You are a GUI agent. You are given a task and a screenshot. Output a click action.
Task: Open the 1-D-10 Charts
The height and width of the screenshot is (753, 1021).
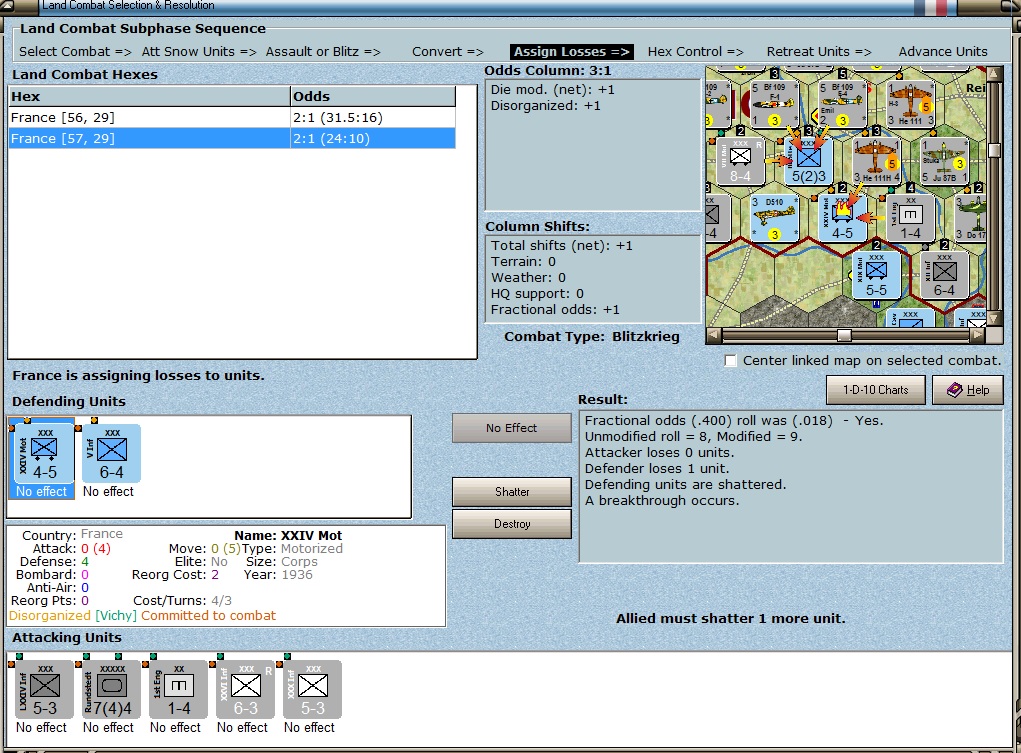(875, 390)
